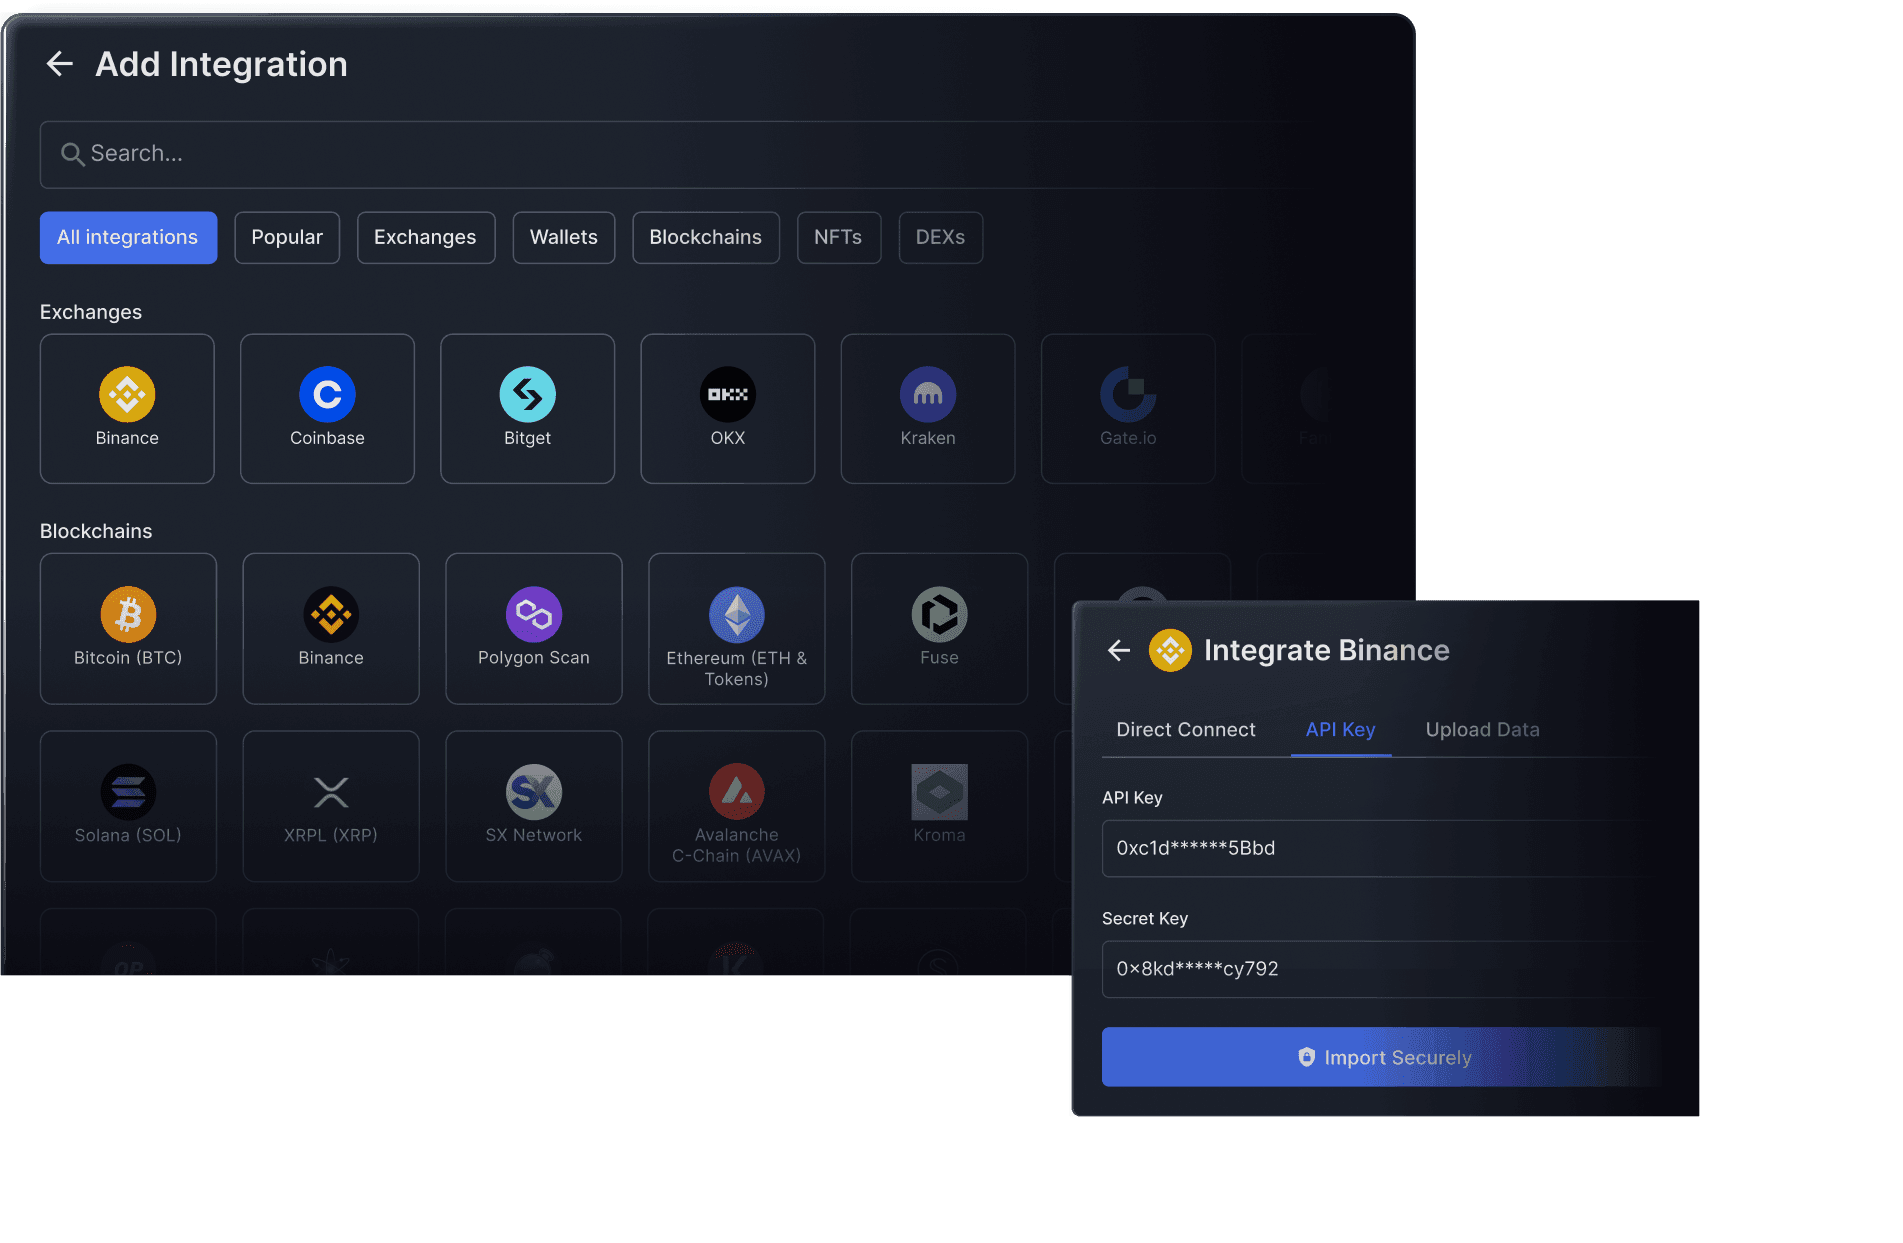Open SX Network integration
The width and height of the screenshot is (1903, 1243).
(x=534, y=807)
